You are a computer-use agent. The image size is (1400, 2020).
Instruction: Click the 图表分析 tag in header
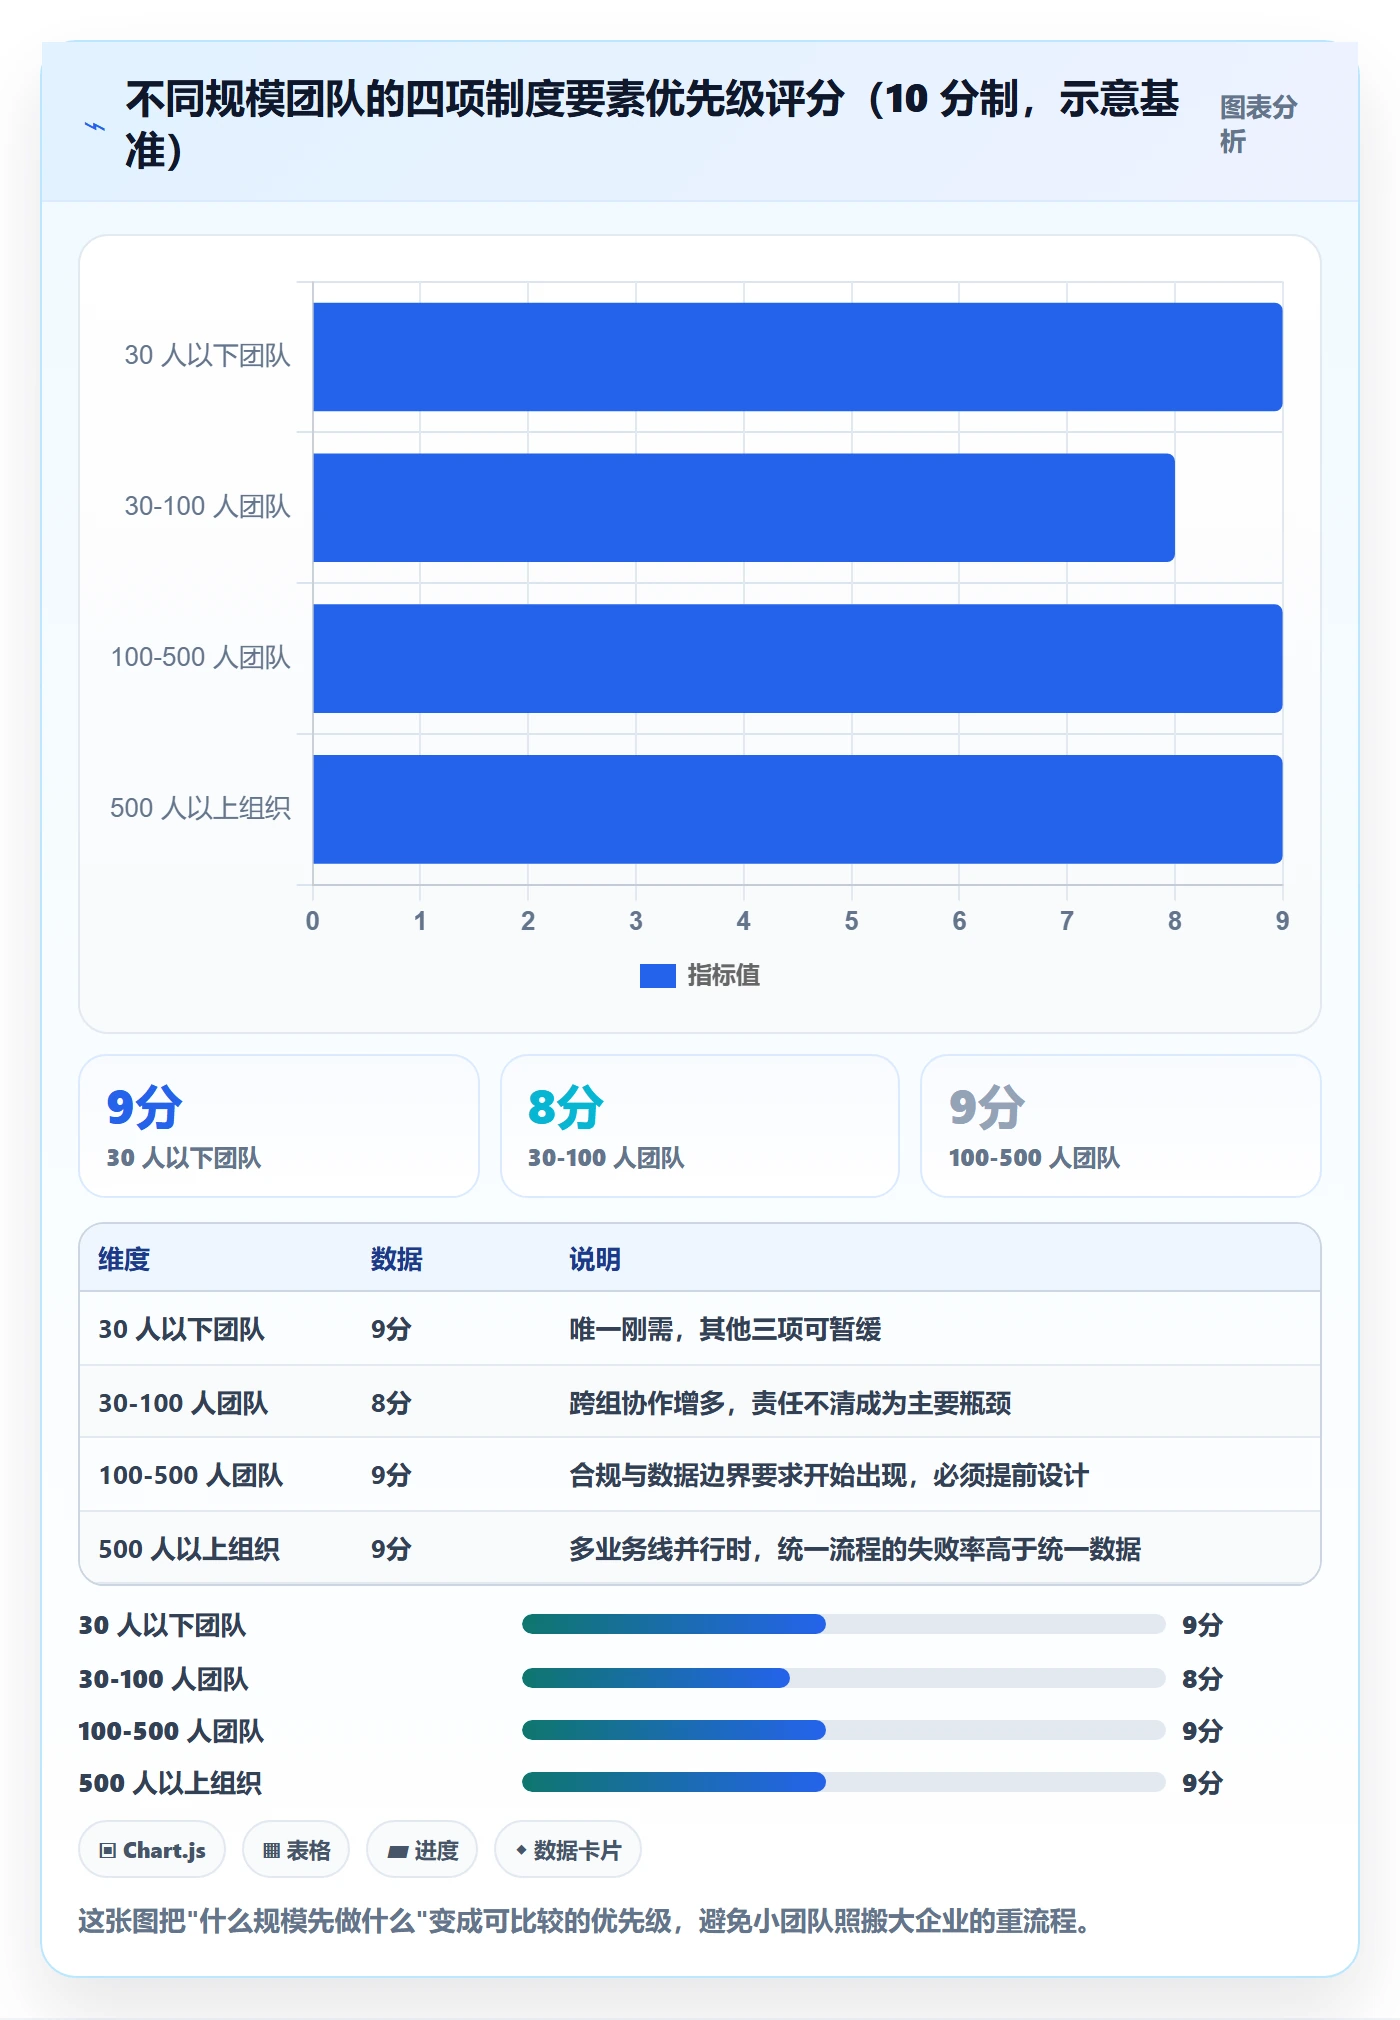[x=1258, y=124]
